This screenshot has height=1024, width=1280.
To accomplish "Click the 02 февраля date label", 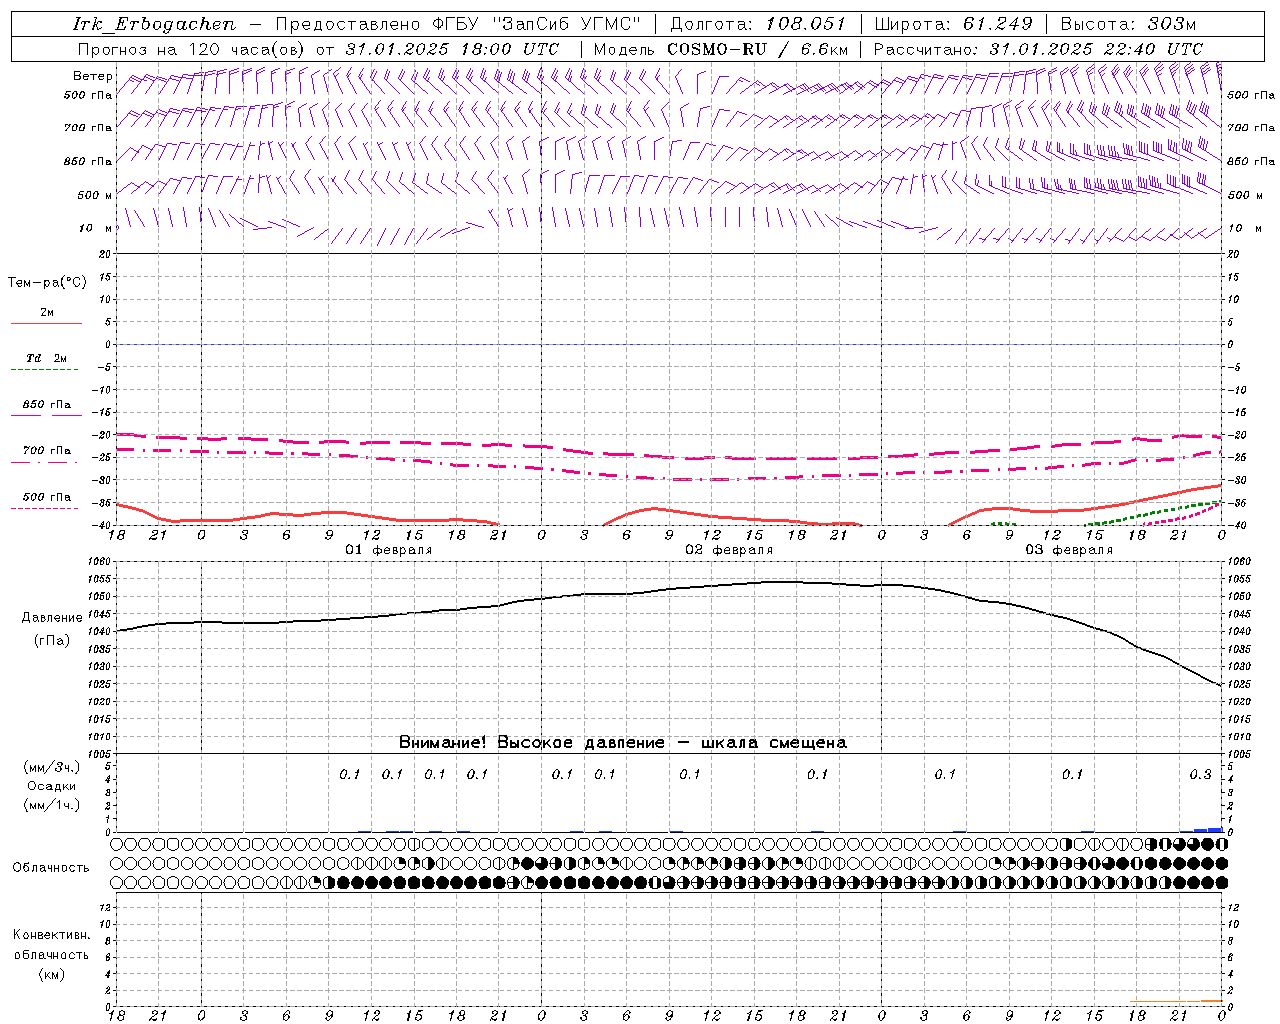I will 729,550.
